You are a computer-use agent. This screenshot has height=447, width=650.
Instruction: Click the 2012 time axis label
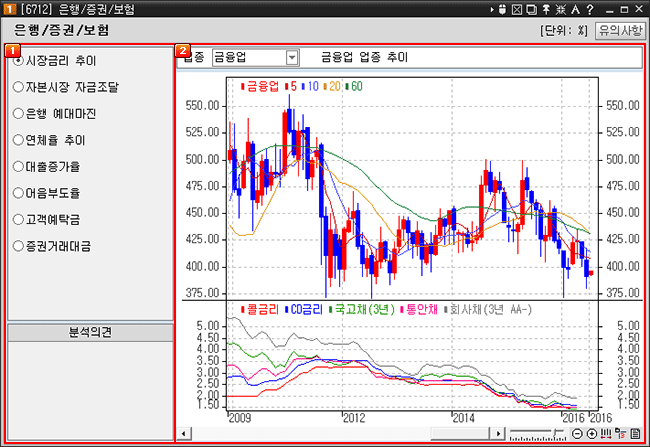354,418
